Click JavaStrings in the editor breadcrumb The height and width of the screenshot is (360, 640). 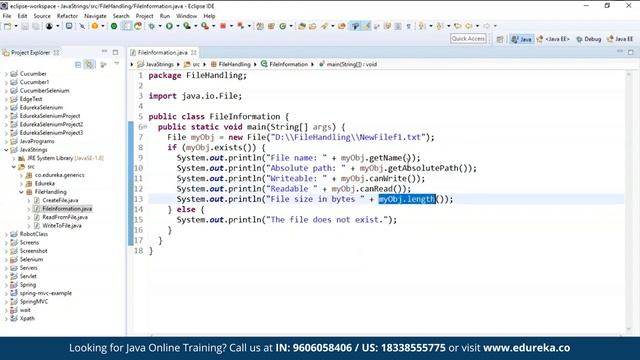(x=160, y=64)
